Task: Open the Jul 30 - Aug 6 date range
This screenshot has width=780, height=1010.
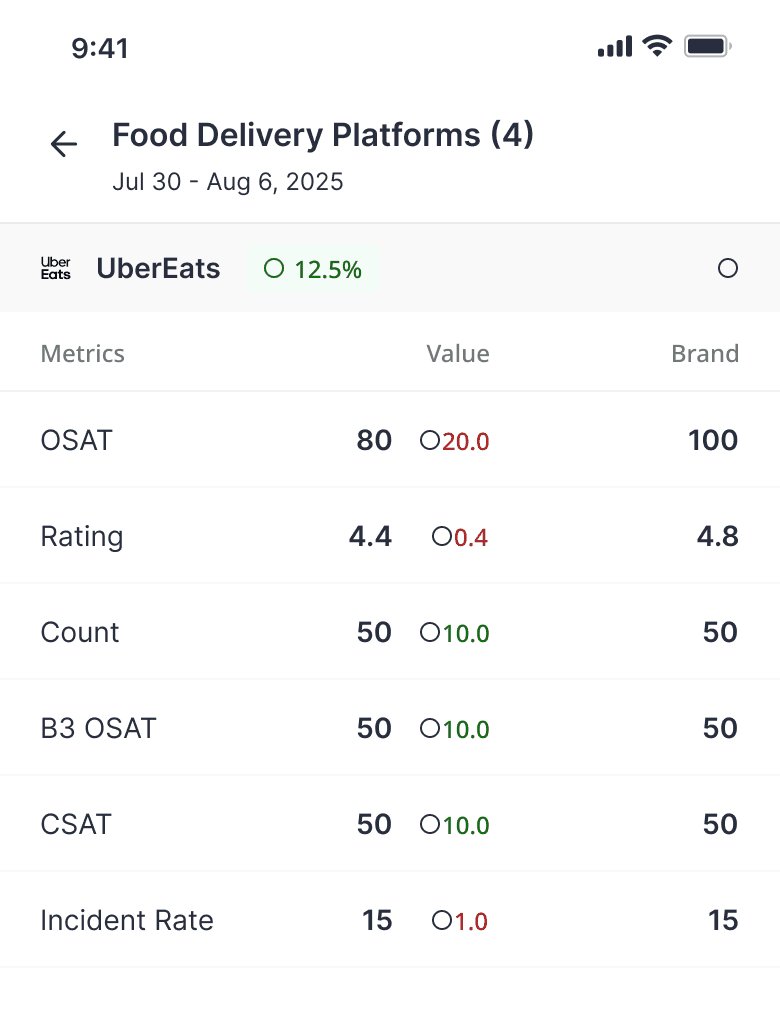Action: (x=228, y=182)
